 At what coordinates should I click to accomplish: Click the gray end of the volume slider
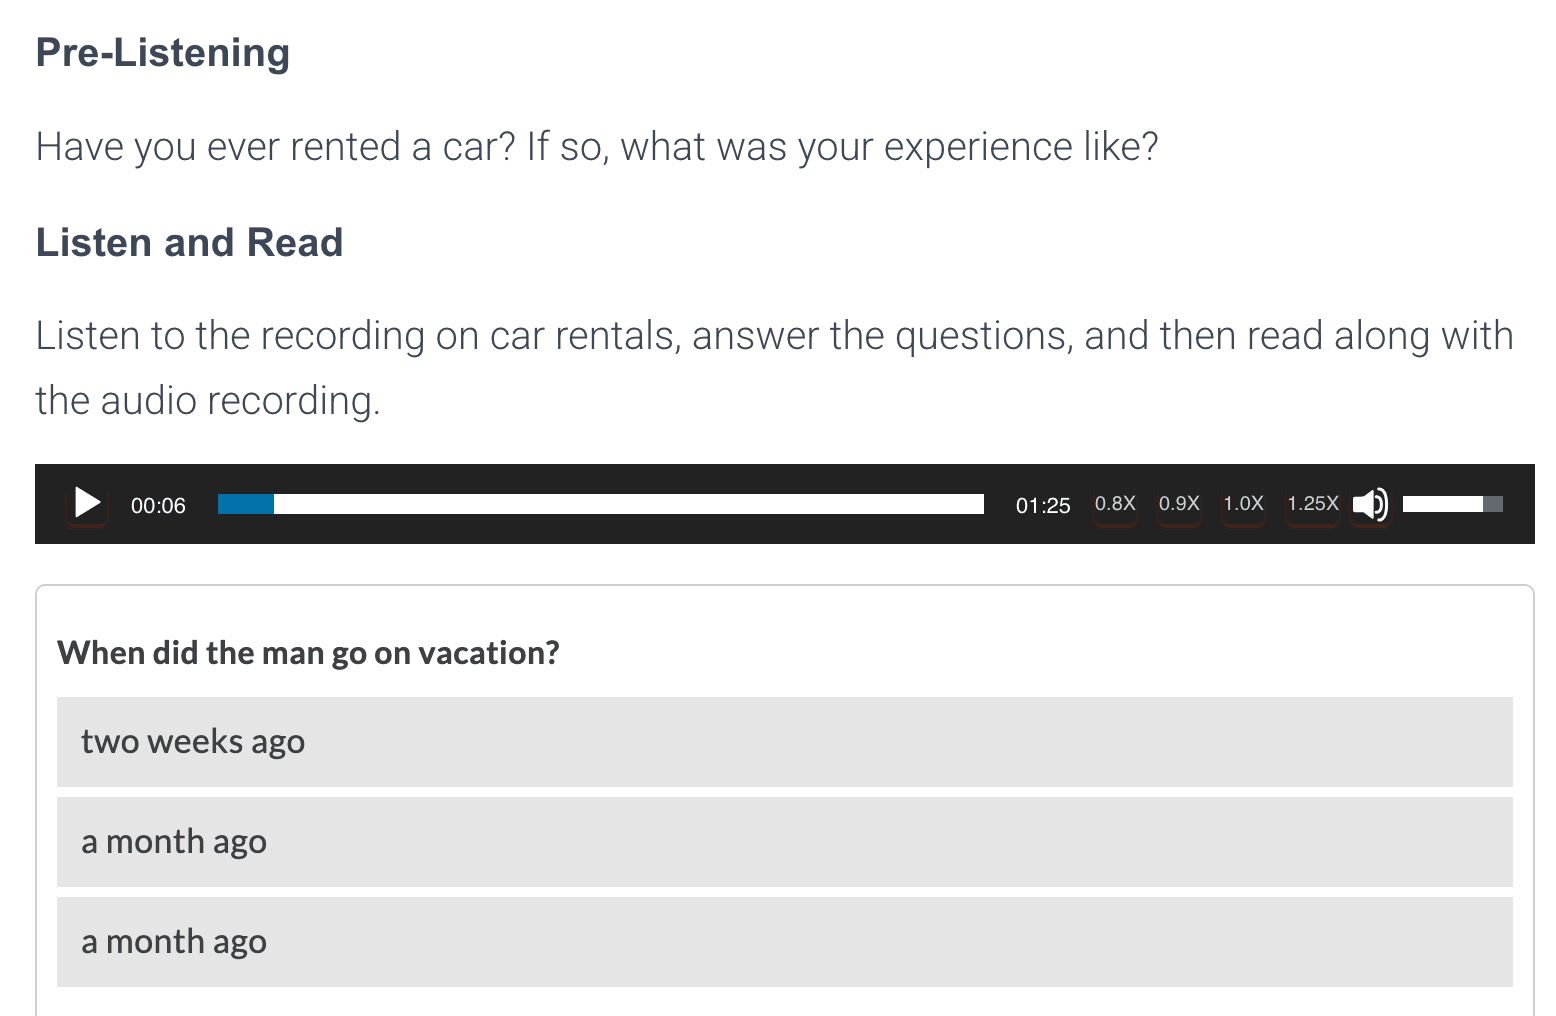coord(1493,504)
